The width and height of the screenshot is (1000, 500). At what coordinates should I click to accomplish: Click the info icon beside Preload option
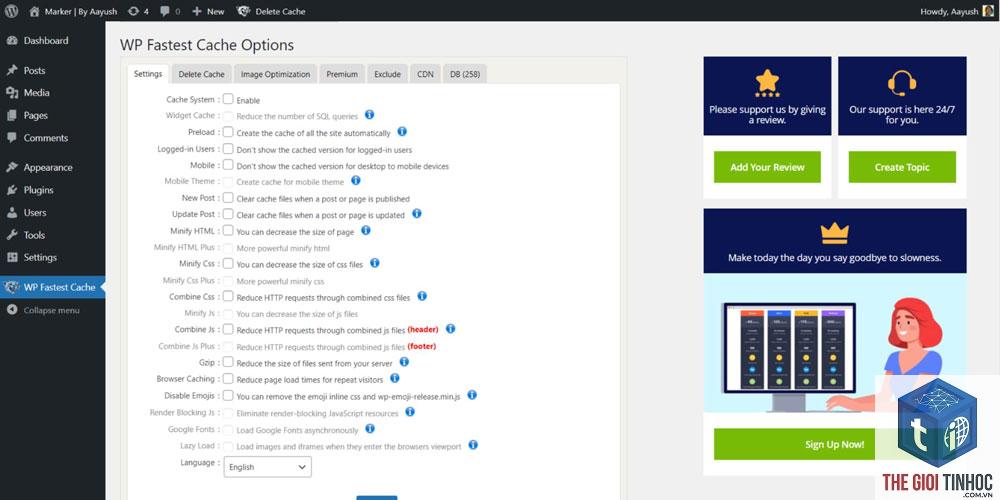pos(402,131)
